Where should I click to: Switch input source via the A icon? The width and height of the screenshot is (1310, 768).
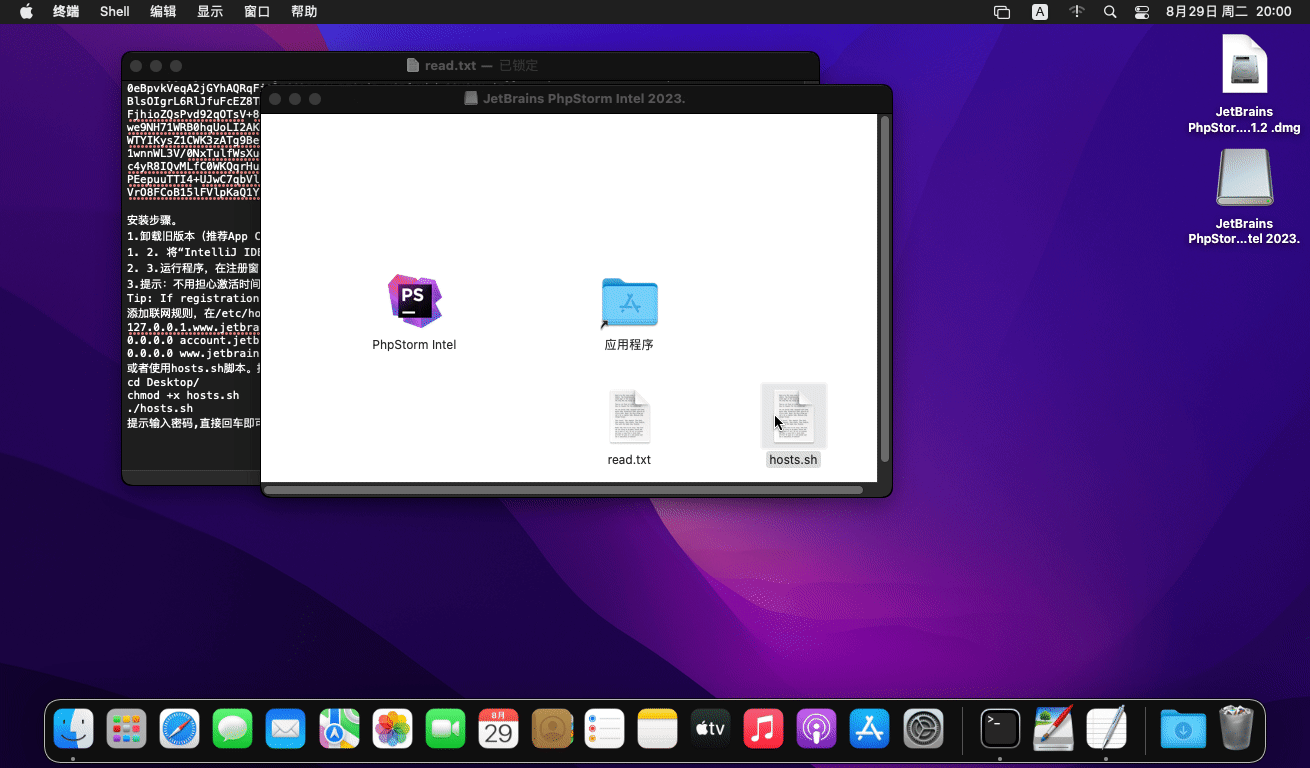point(1040,12)
